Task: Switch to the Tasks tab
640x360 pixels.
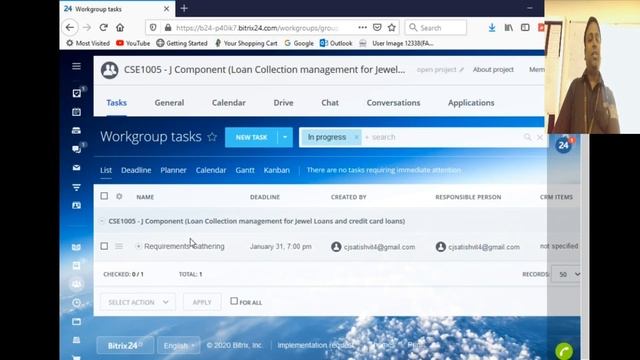Action: coord(117,103)
